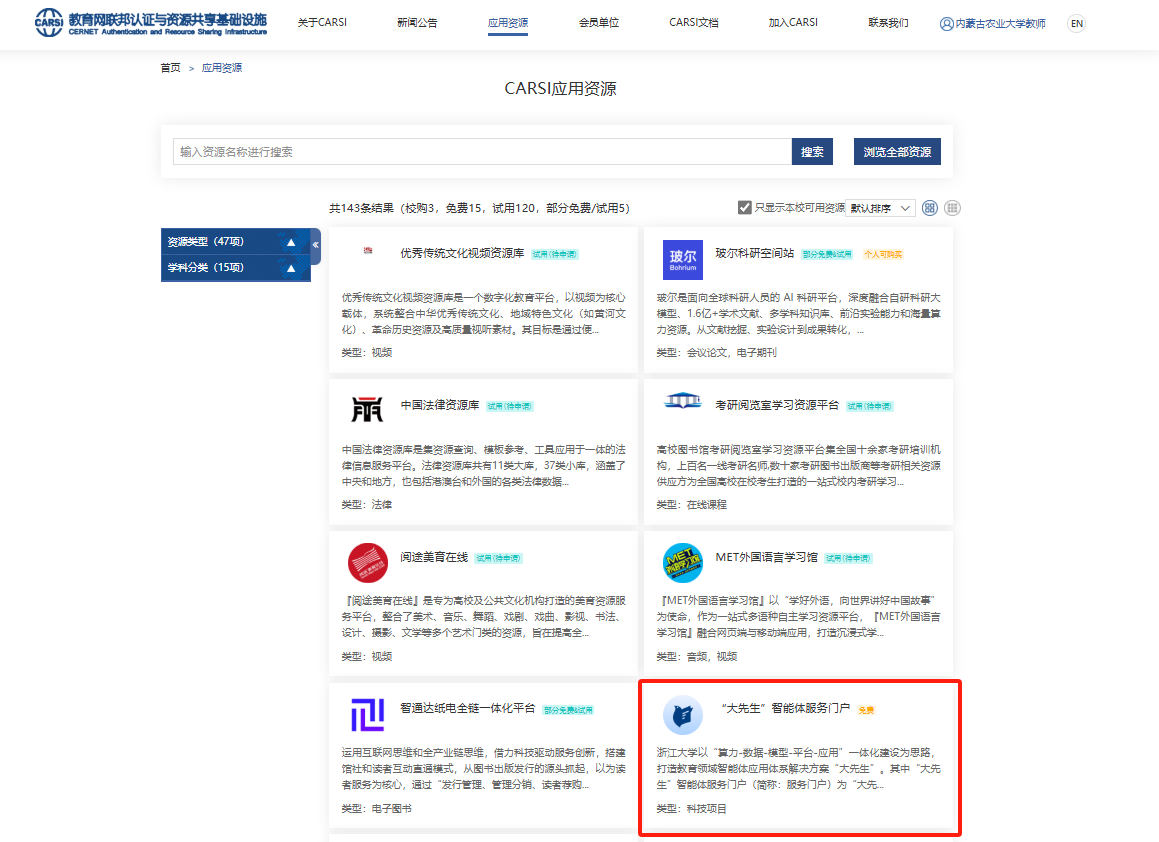Viewport: 1159px width, 842px height.
Task: Select 应用资源 navigation tab
Action: pyautogui.click(x=508, y=23)
